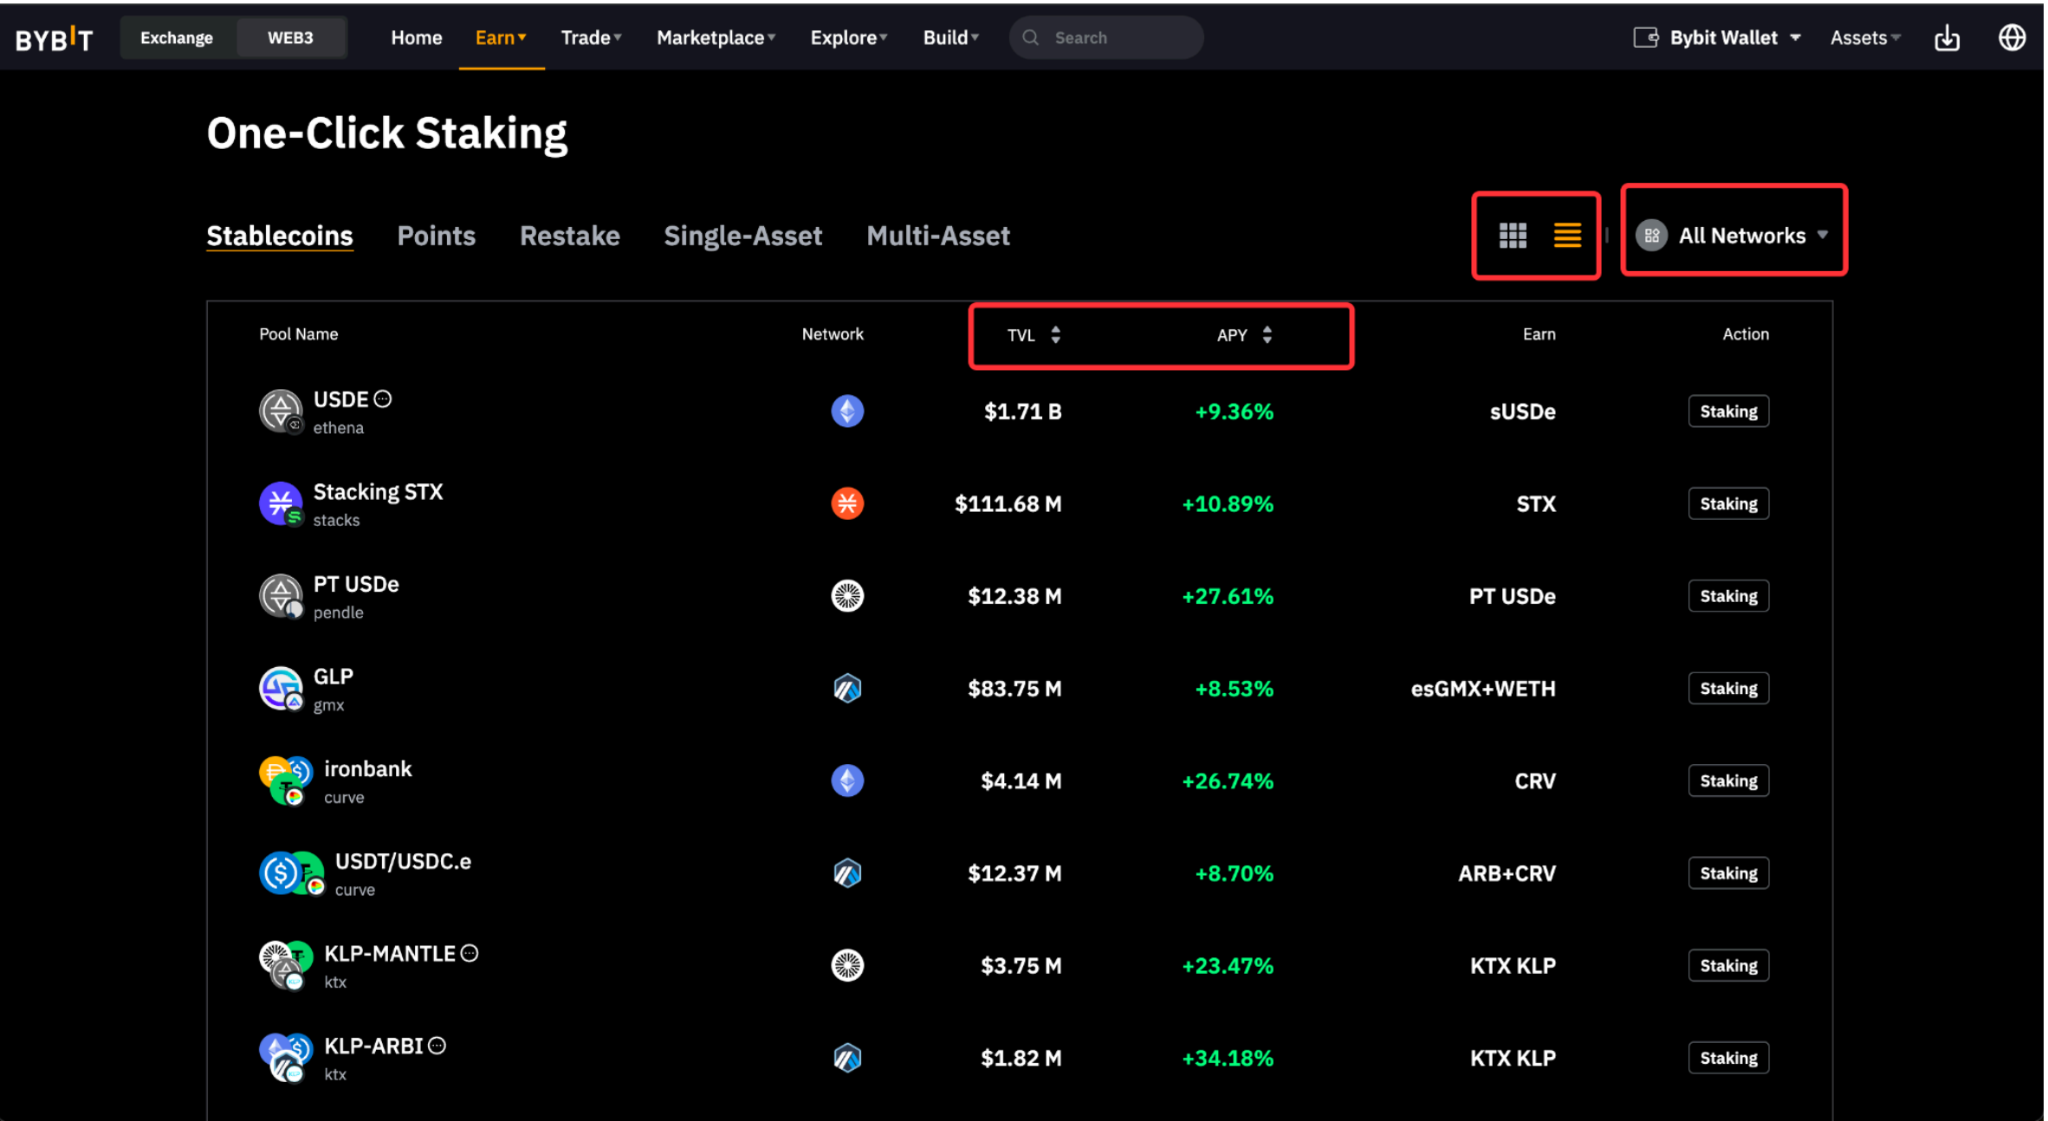This screenshot has height=1121, width=2048.
Task: Open the Multi-Asset tab
Action: 937,236
